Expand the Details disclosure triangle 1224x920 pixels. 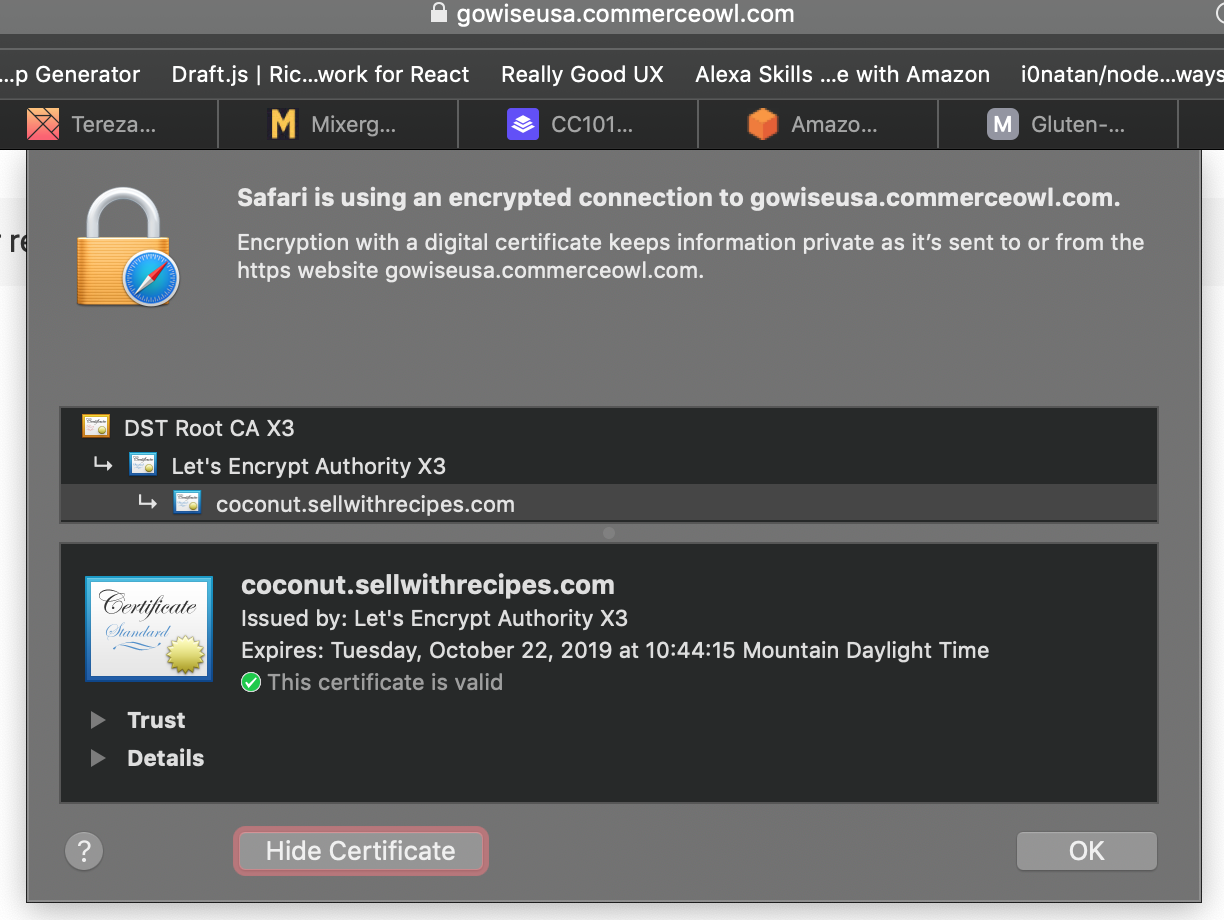pyautogui.click(x=98, y=758)
